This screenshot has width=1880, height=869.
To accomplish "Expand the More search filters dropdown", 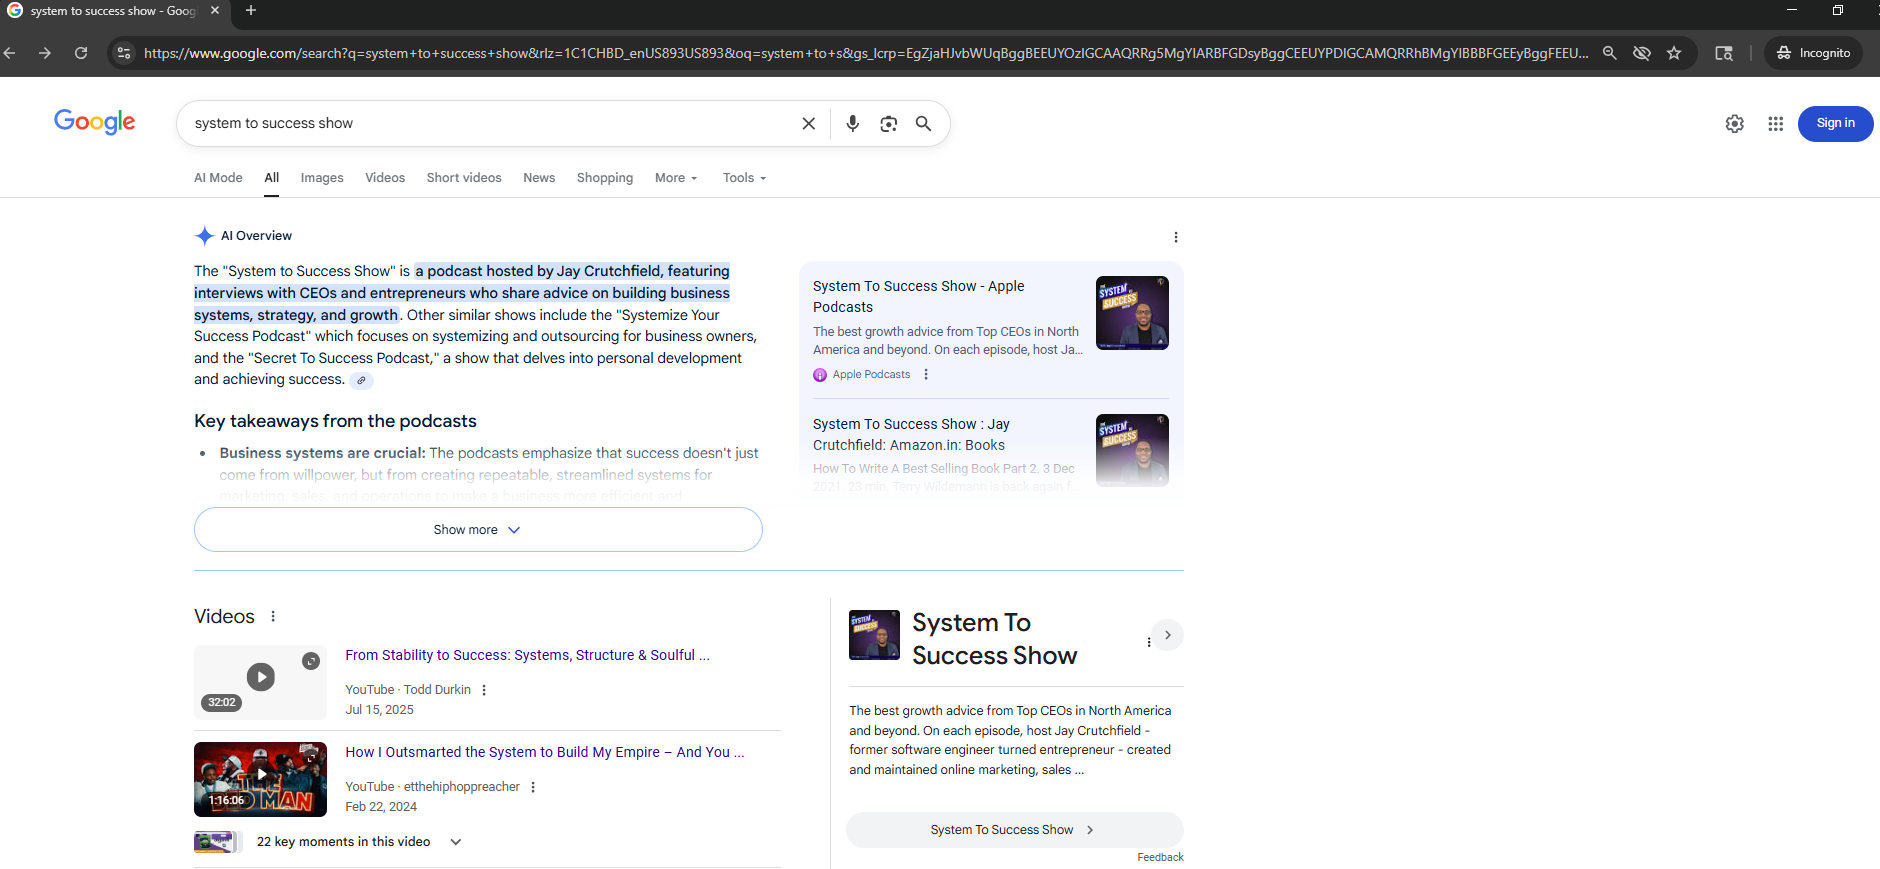I will click(676, 178).
